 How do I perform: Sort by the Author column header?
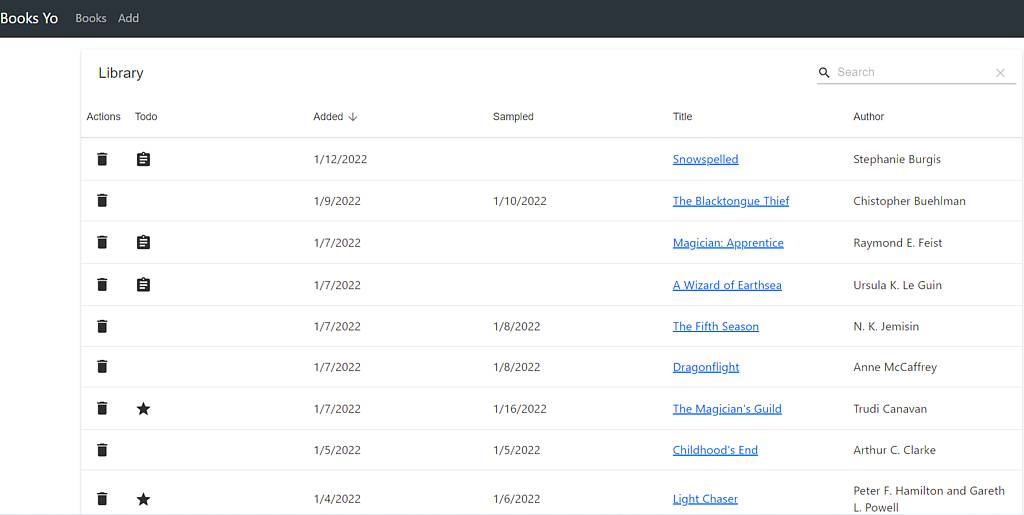[x=869, y=117]
